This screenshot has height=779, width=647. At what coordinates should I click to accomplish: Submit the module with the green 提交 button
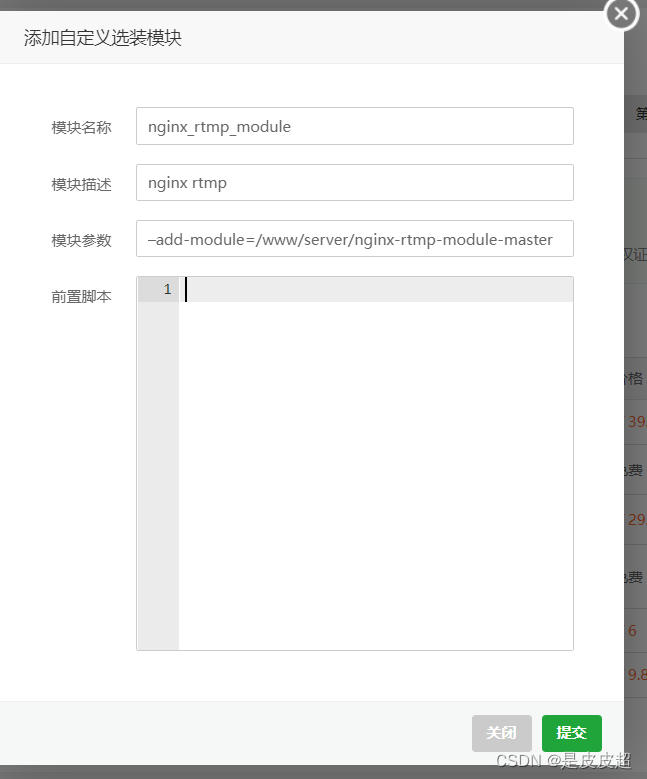[x=571, y=733]
